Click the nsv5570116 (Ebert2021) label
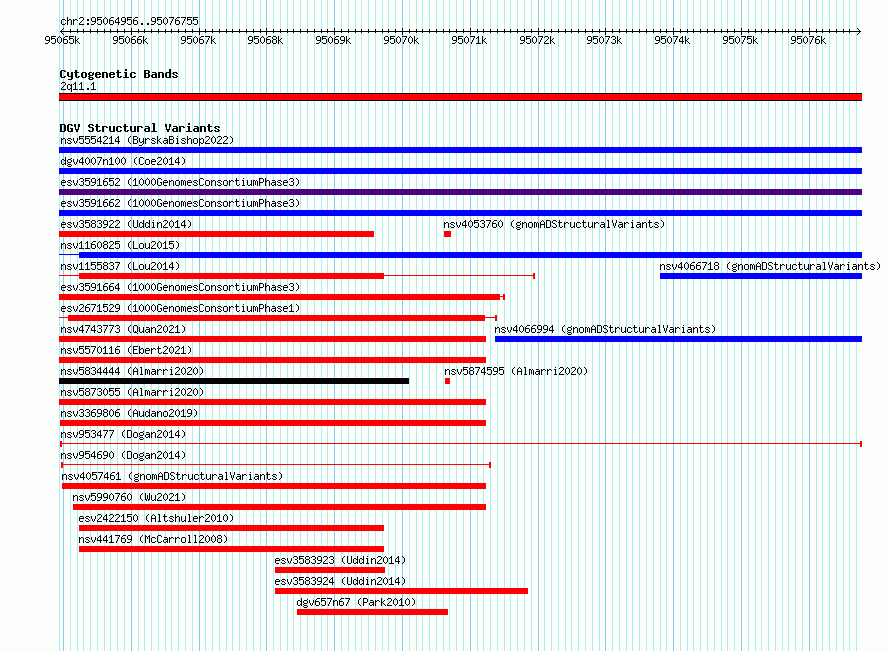Viewport: 890px width, 651px height. coord(126,350)
